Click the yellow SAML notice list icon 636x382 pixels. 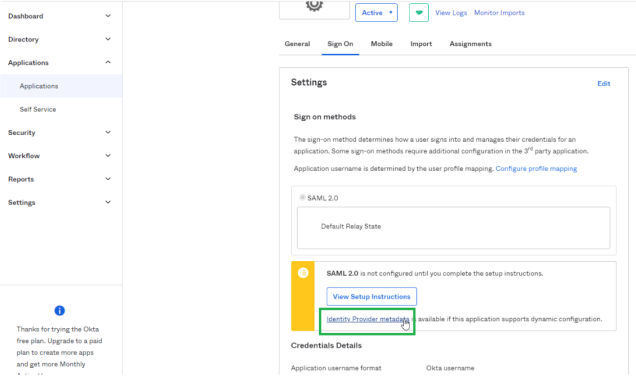[303, 273]
